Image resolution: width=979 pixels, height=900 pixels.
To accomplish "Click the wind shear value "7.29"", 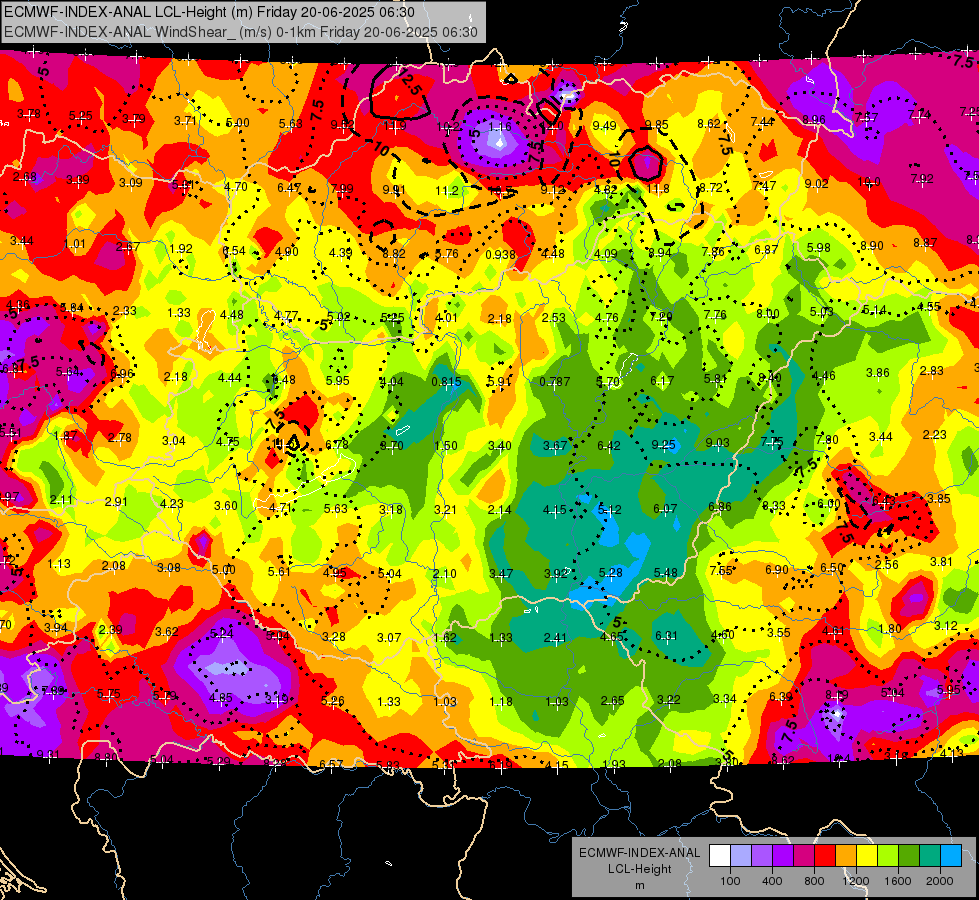I will pos(661,317).
